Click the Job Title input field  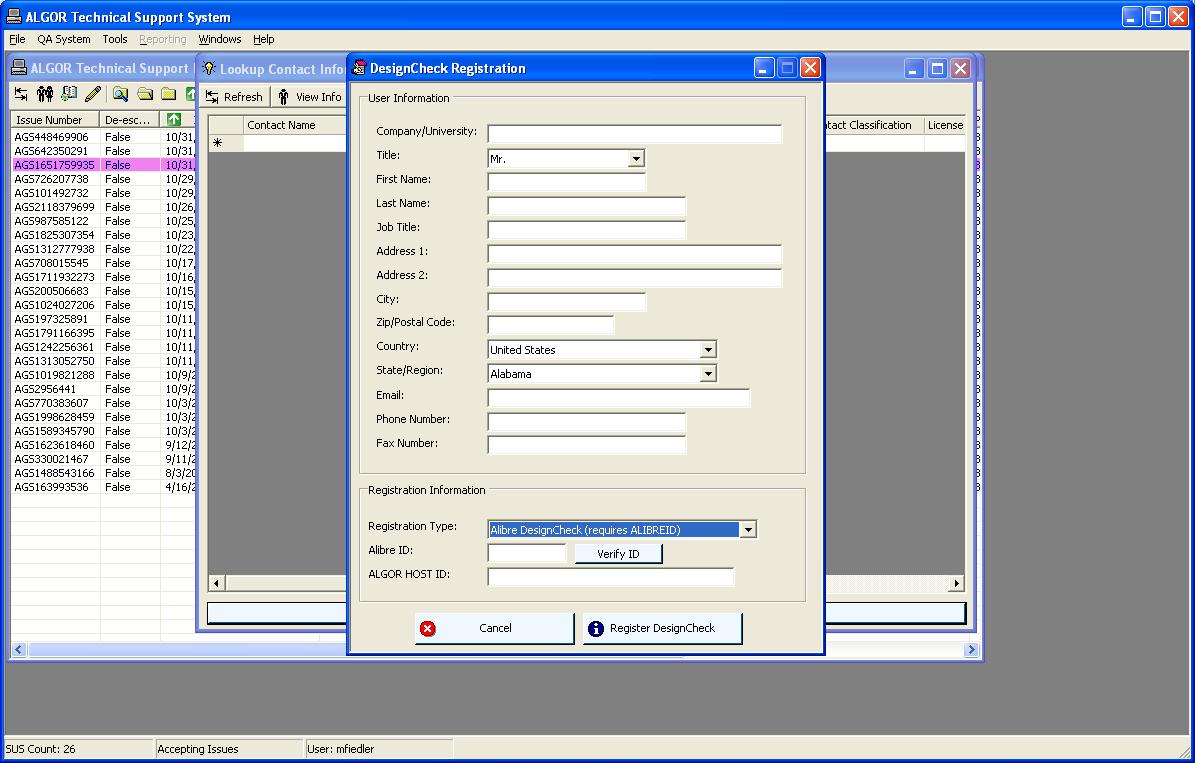pos(587,230)
